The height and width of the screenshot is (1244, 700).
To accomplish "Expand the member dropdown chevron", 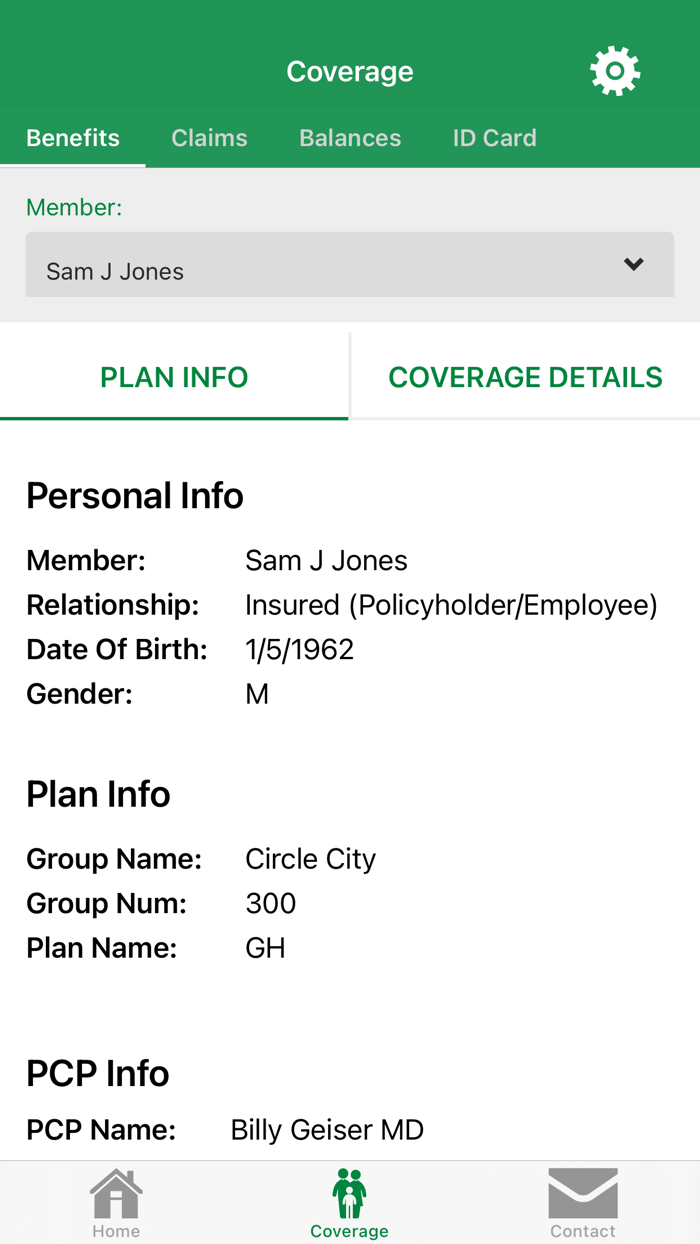I will point(633,265).
